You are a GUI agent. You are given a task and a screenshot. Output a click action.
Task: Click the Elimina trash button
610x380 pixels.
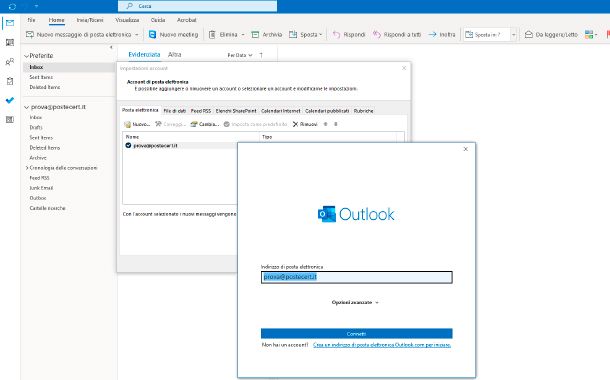(223, 35)
